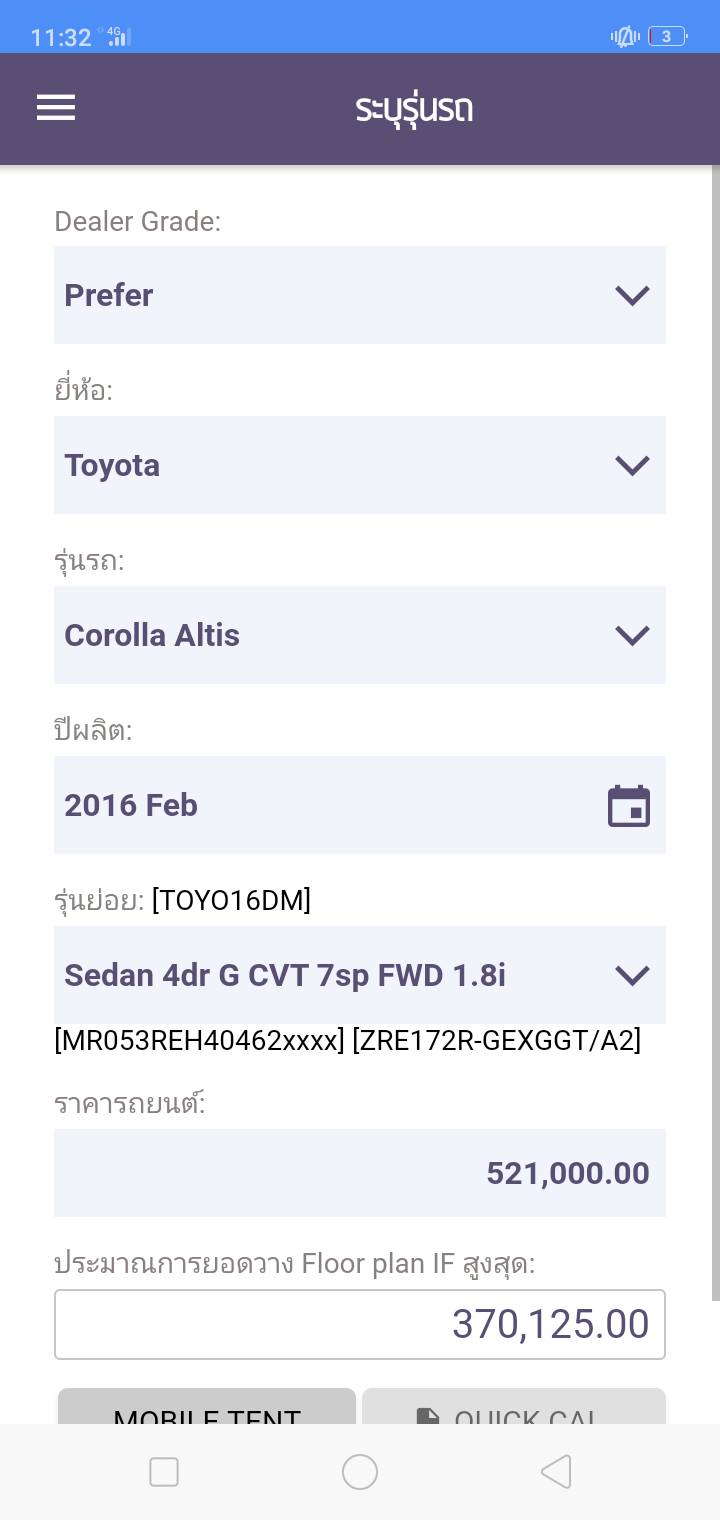Screen dimensions: 720x1520
Task: Open the hamburger navigation menu
Action: (56, 108)
